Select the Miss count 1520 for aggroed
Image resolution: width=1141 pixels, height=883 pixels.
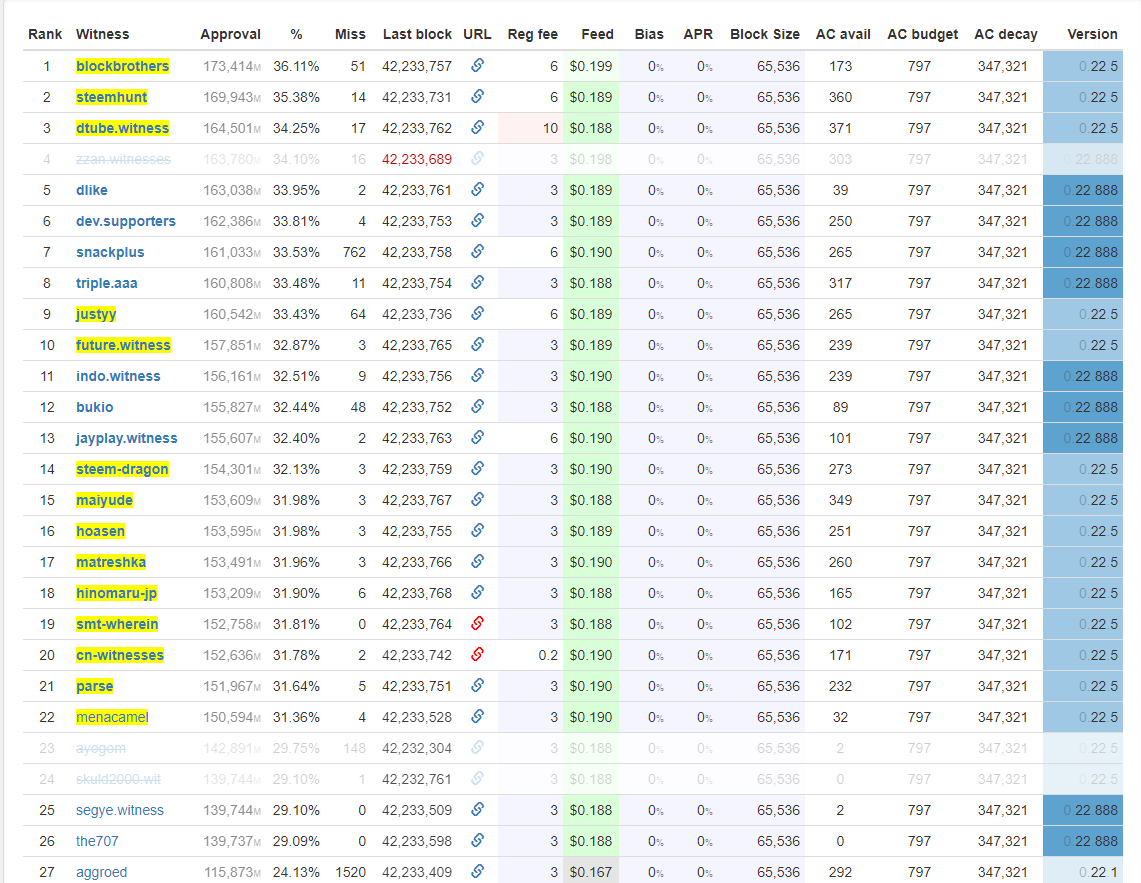(x=350, y=872)
